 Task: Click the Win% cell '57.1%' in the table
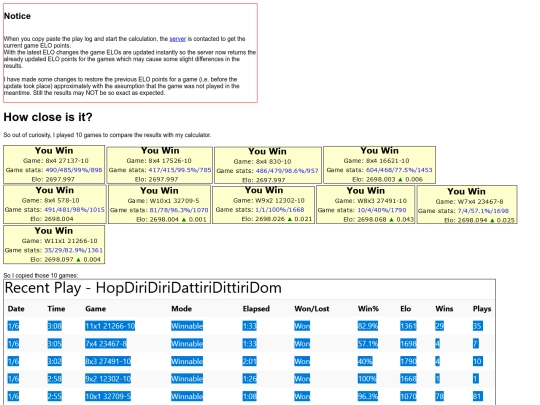367,344
